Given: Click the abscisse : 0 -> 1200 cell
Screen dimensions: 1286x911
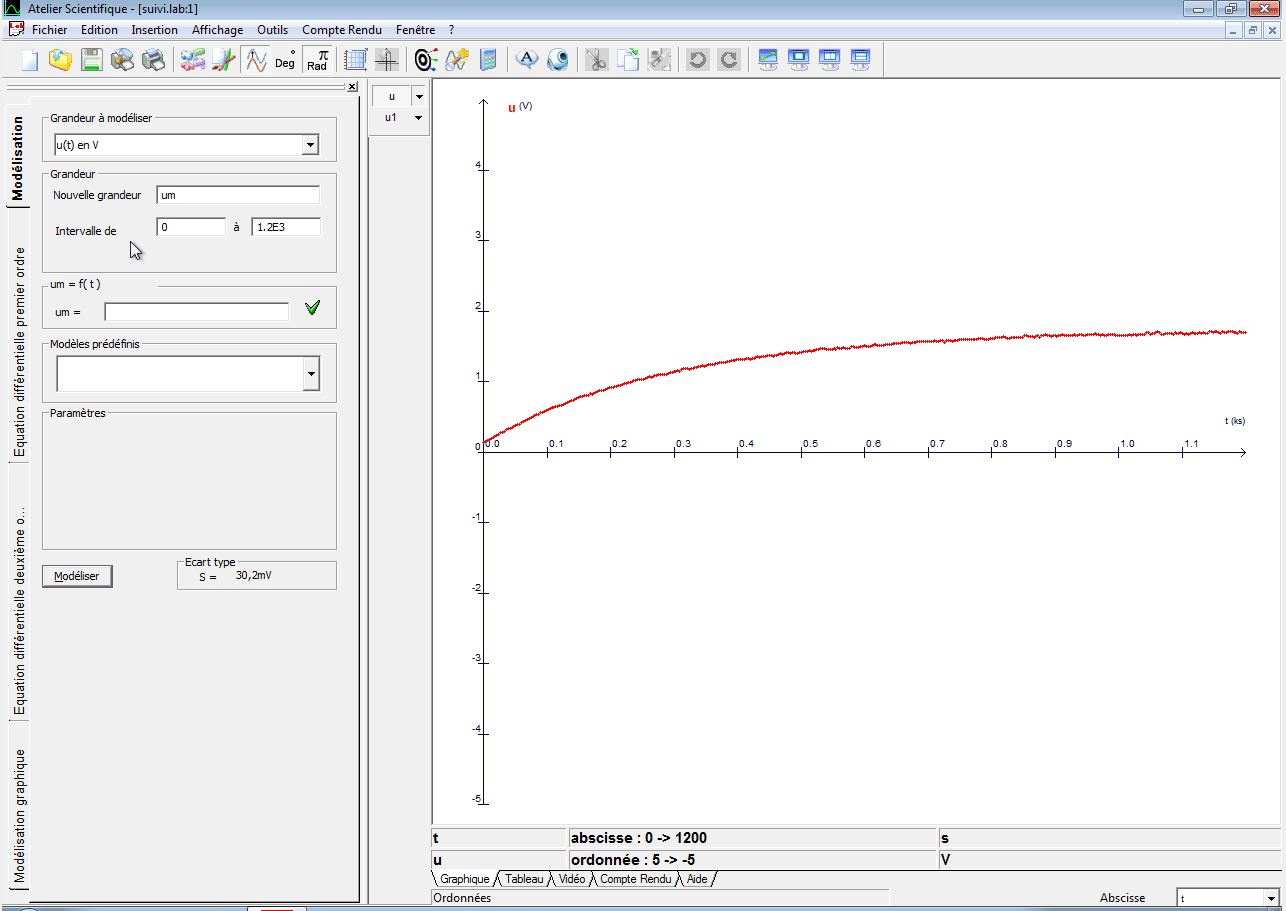Looking at the screenshot, I should coord(752,838).
